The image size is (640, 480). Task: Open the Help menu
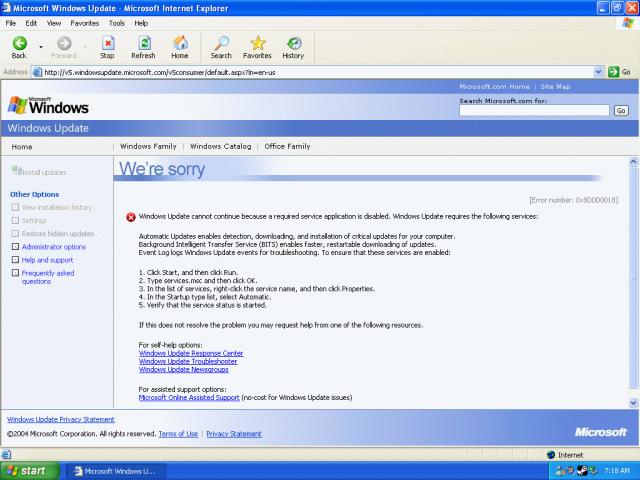(141, 23)
